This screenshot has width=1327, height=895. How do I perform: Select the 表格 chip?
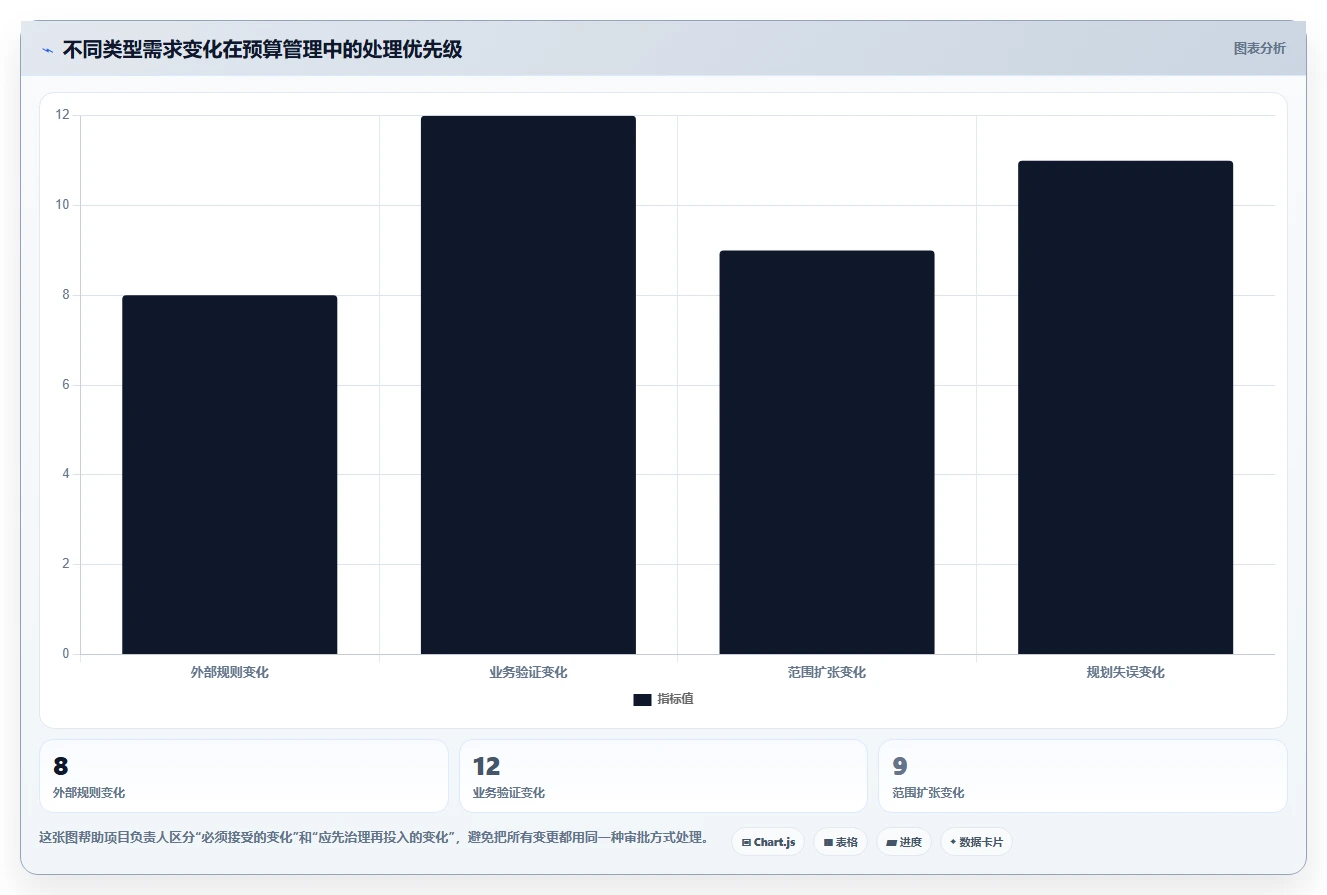(840, 842)
